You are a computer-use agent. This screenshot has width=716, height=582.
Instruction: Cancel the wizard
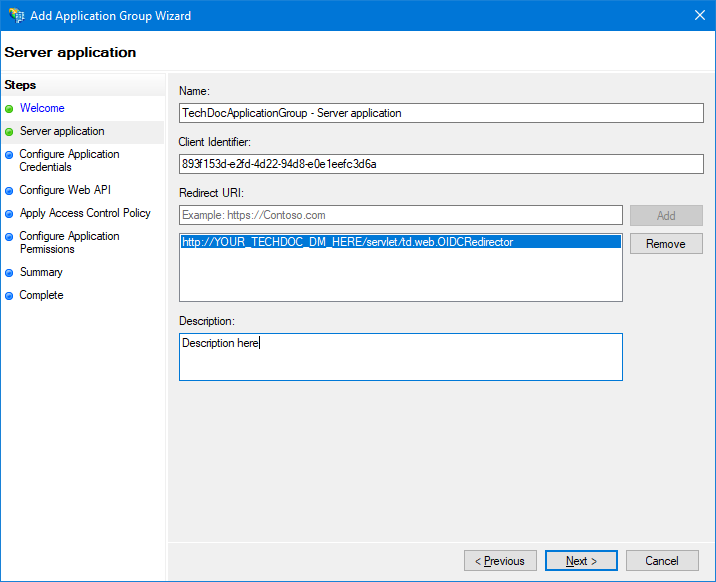point(662,561)
